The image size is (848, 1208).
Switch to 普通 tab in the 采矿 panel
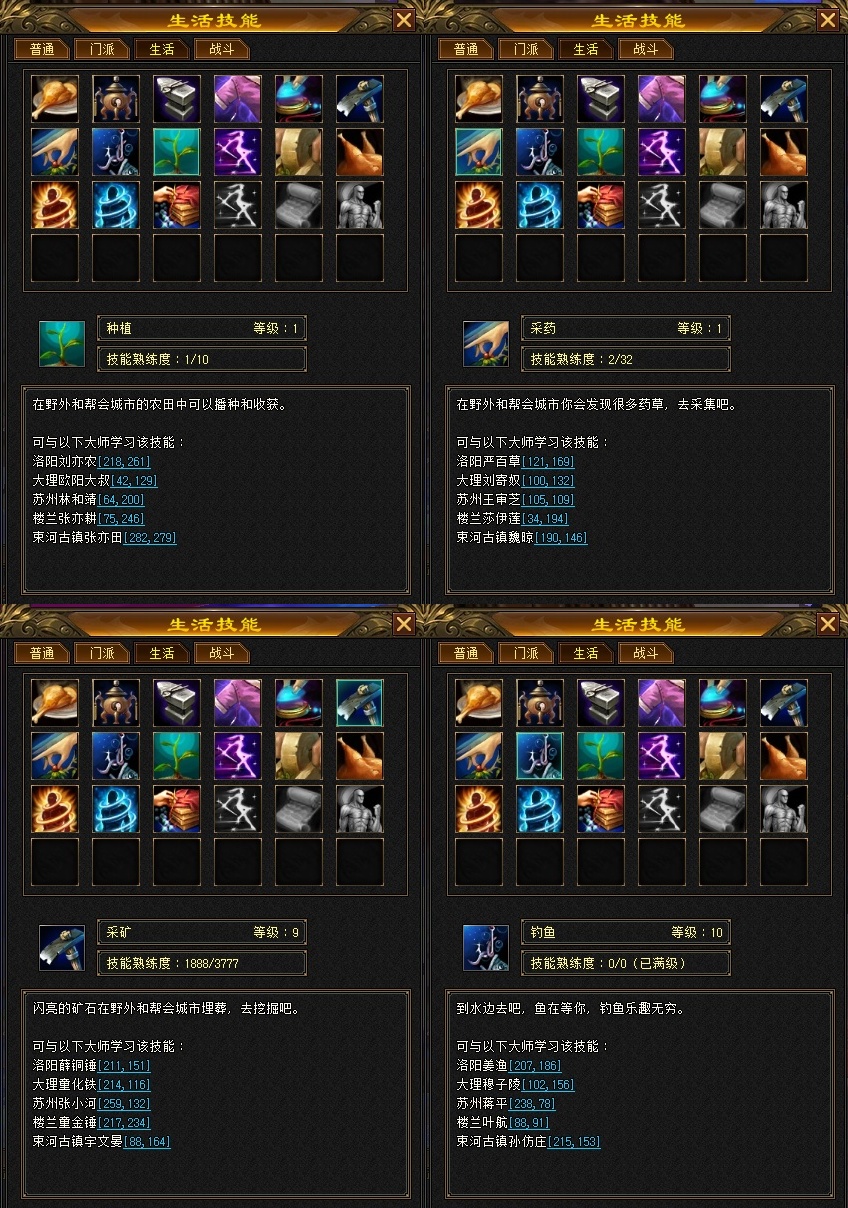(x=41, y=653)
